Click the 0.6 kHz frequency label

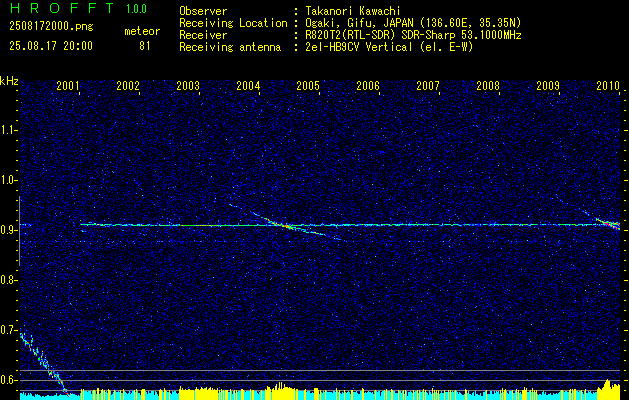pos(9,380)
